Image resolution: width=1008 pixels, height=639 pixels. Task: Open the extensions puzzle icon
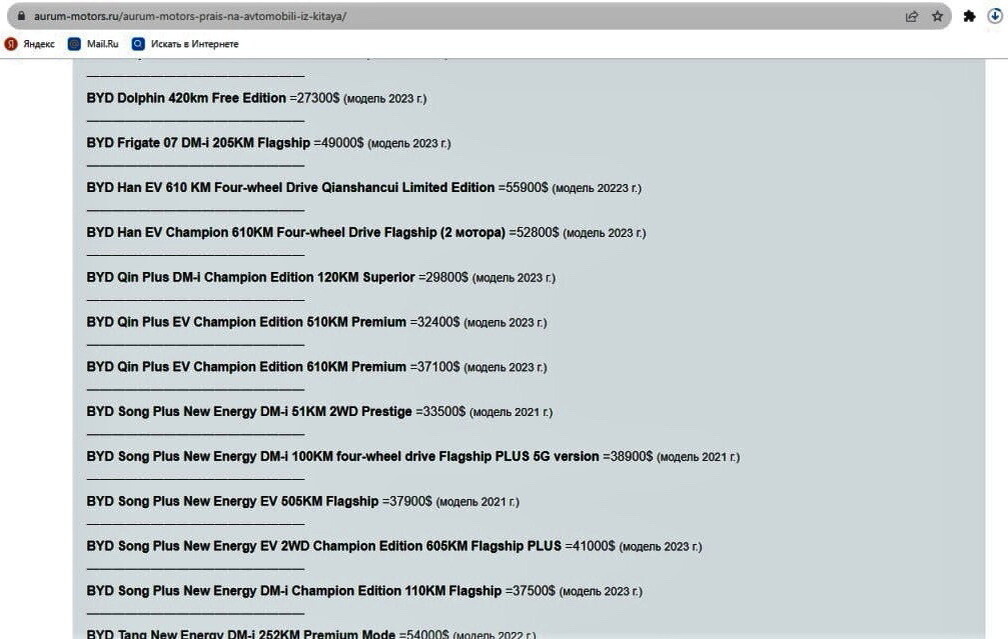pyautogui.click(x=969, y=16)
